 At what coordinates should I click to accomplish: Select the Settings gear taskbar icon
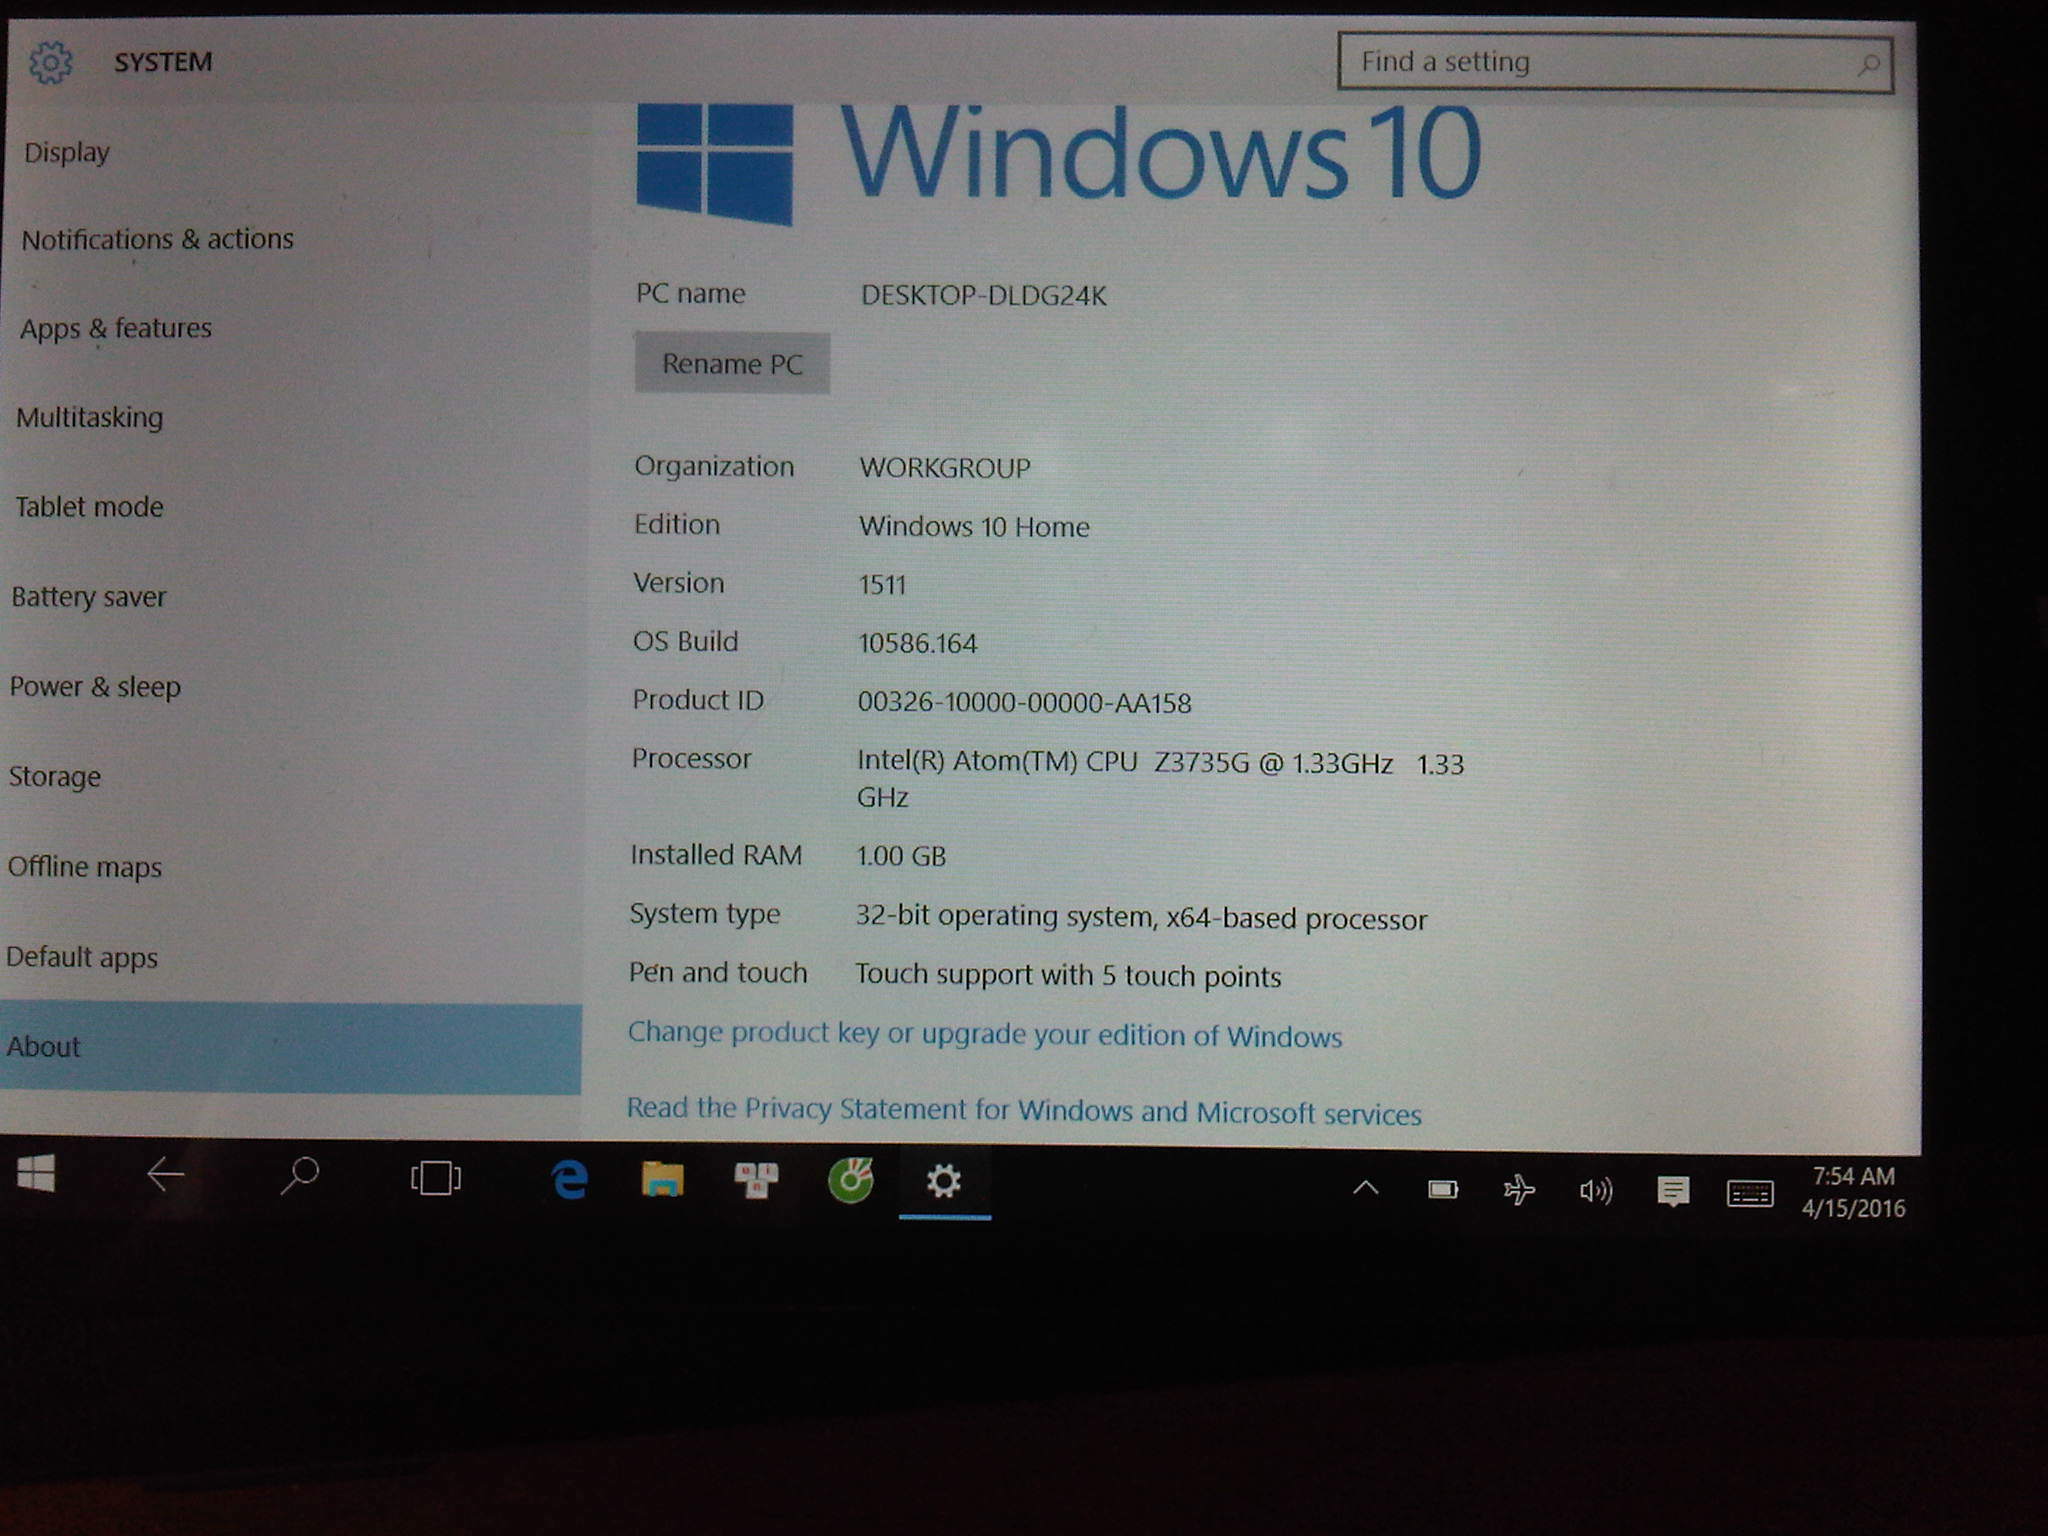tap(944, 1182)
